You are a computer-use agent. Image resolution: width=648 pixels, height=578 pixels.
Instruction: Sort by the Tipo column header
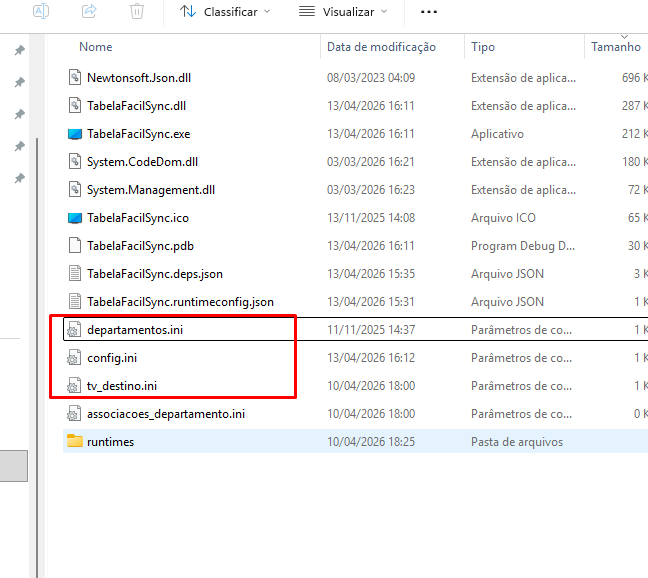483,47
